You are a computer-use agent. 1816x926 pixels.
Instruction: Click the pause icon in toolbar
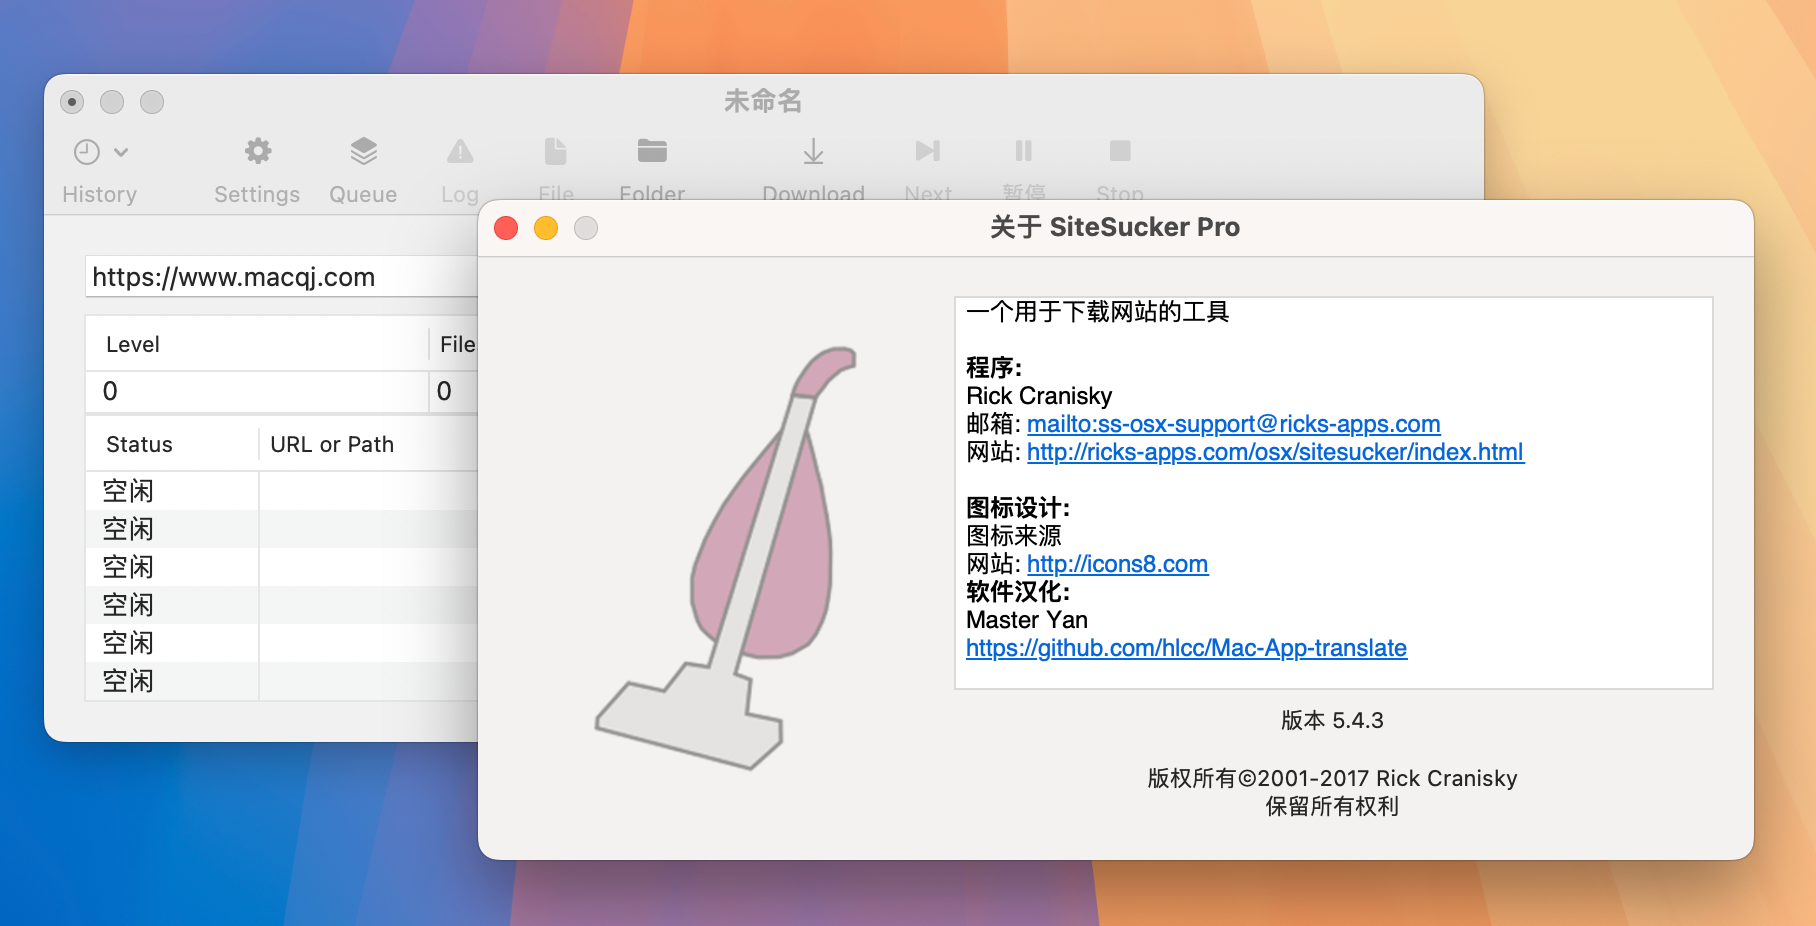tap(1024, 151)
